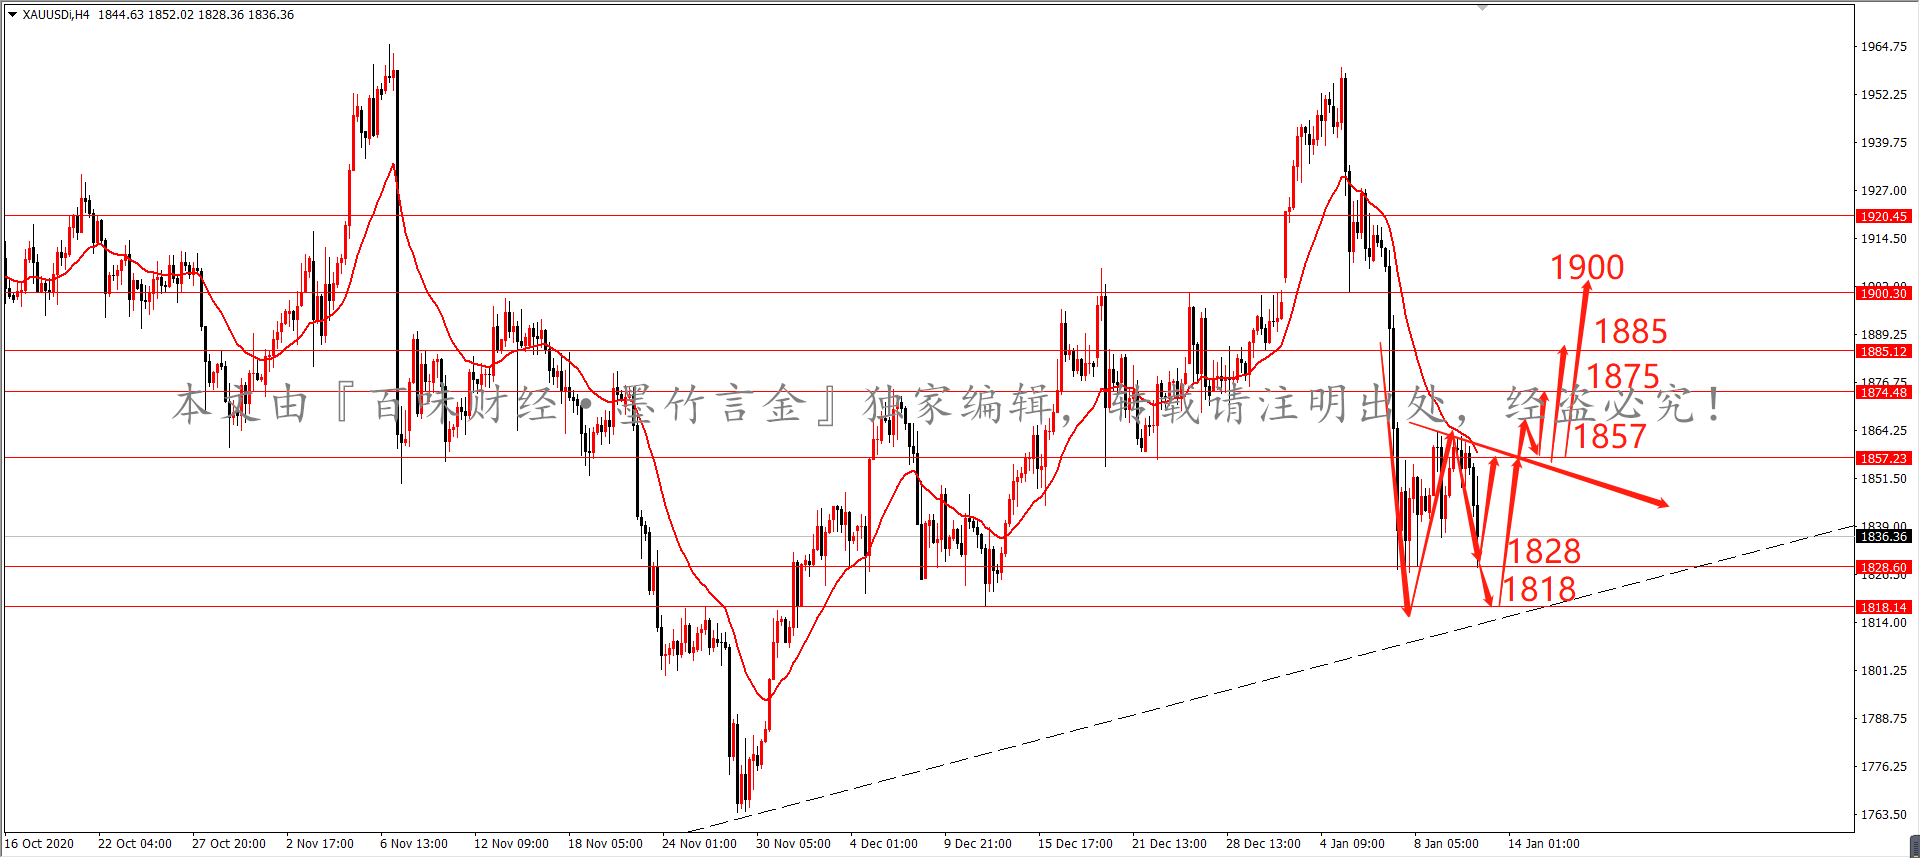This screenshot has height=858, width=1920.
Task: Click the 22 Oct 04:00 time label
Action: pyautogui.click(x=135, y=844)
